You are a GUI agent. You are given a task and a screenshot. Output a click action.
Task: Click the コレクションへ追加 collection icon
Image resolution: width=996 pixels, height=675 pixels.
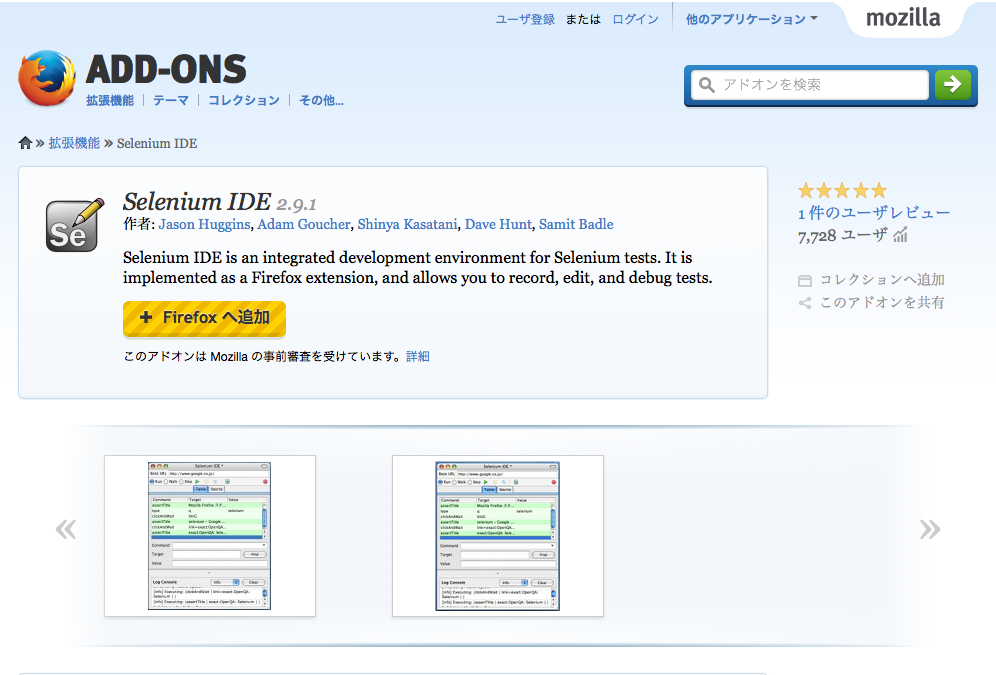click(x=805, y=280)
